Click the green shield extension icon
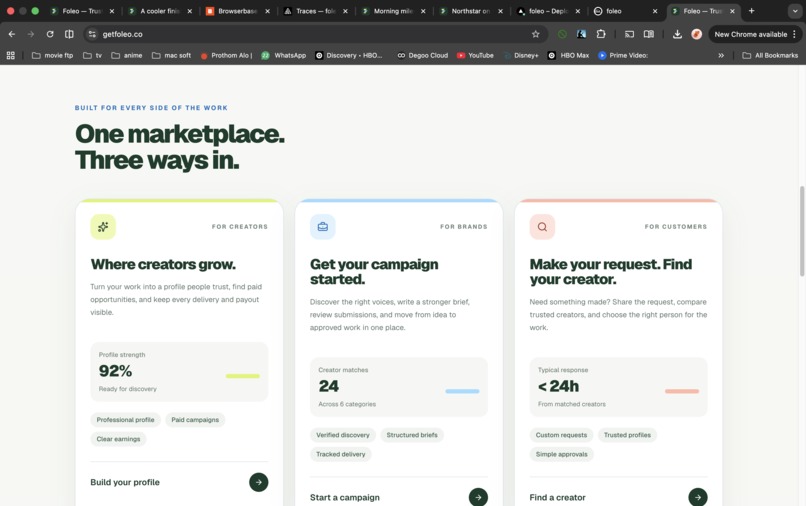The height and width of the screenshot is (506, 806). 562,34
